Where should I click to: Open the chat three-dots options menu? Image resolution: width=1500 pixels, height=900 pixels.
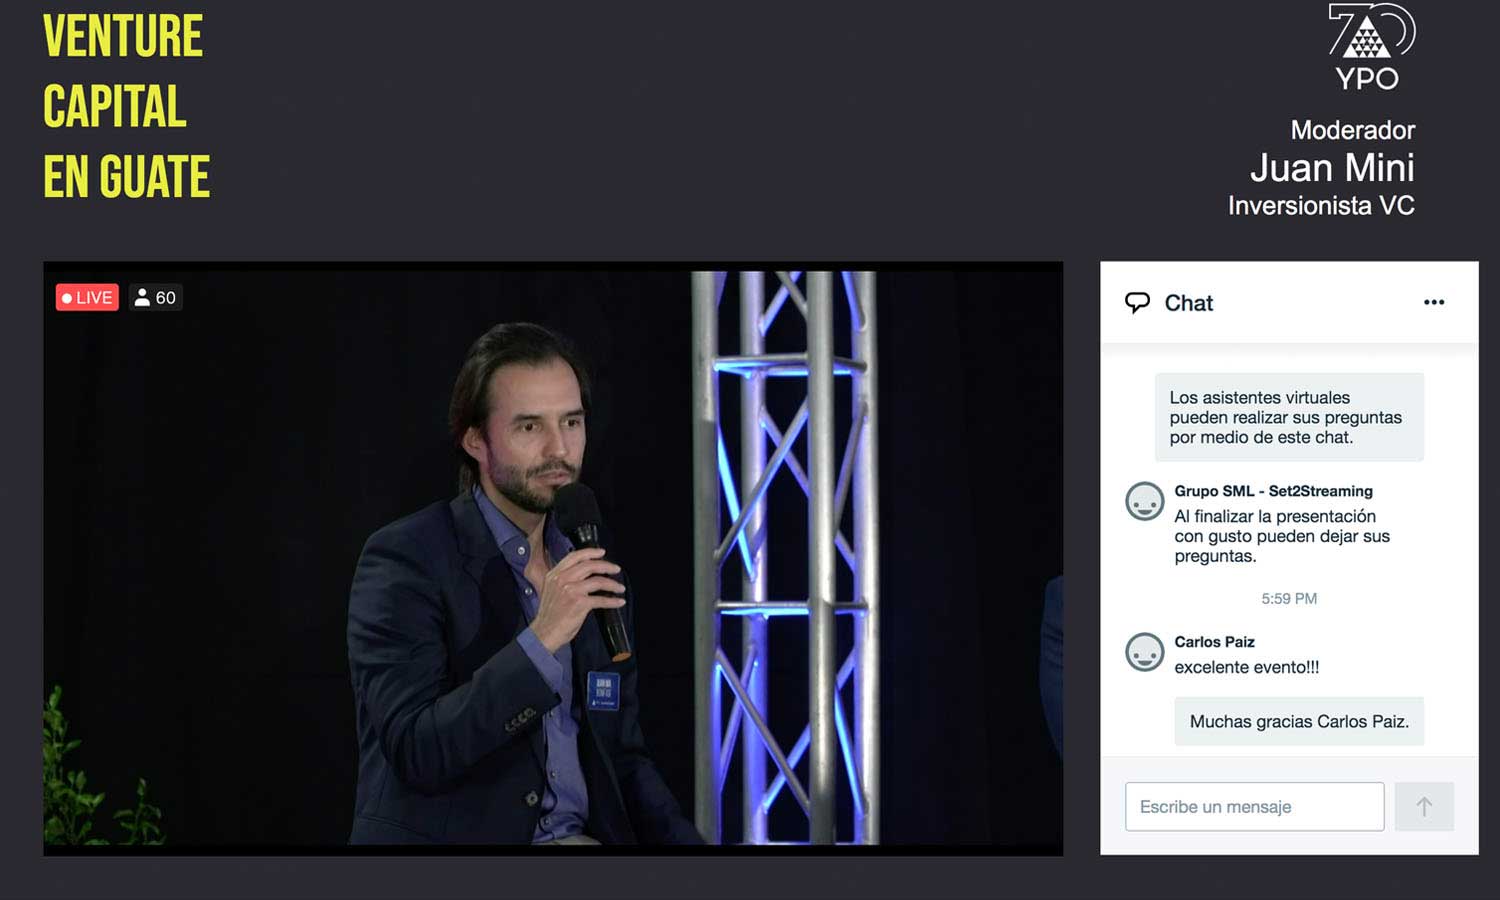coord(1434,302)
